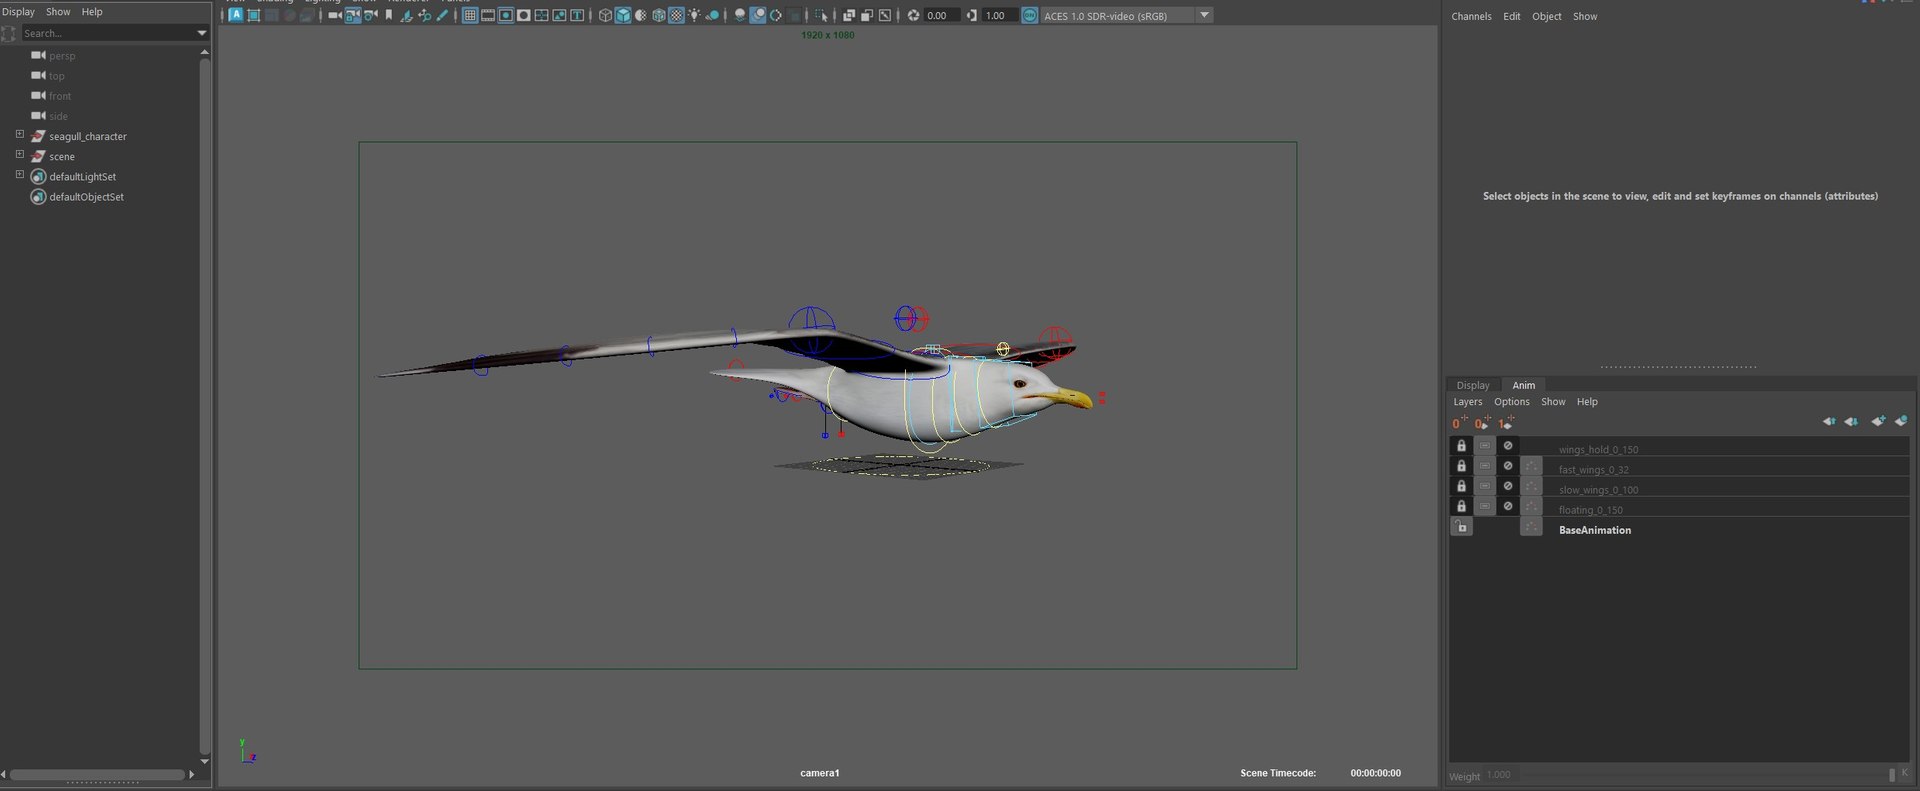Select smooth shade all cube icon
The height and width of the screenshot is (791, 1920).
click(x=623, y=15)
